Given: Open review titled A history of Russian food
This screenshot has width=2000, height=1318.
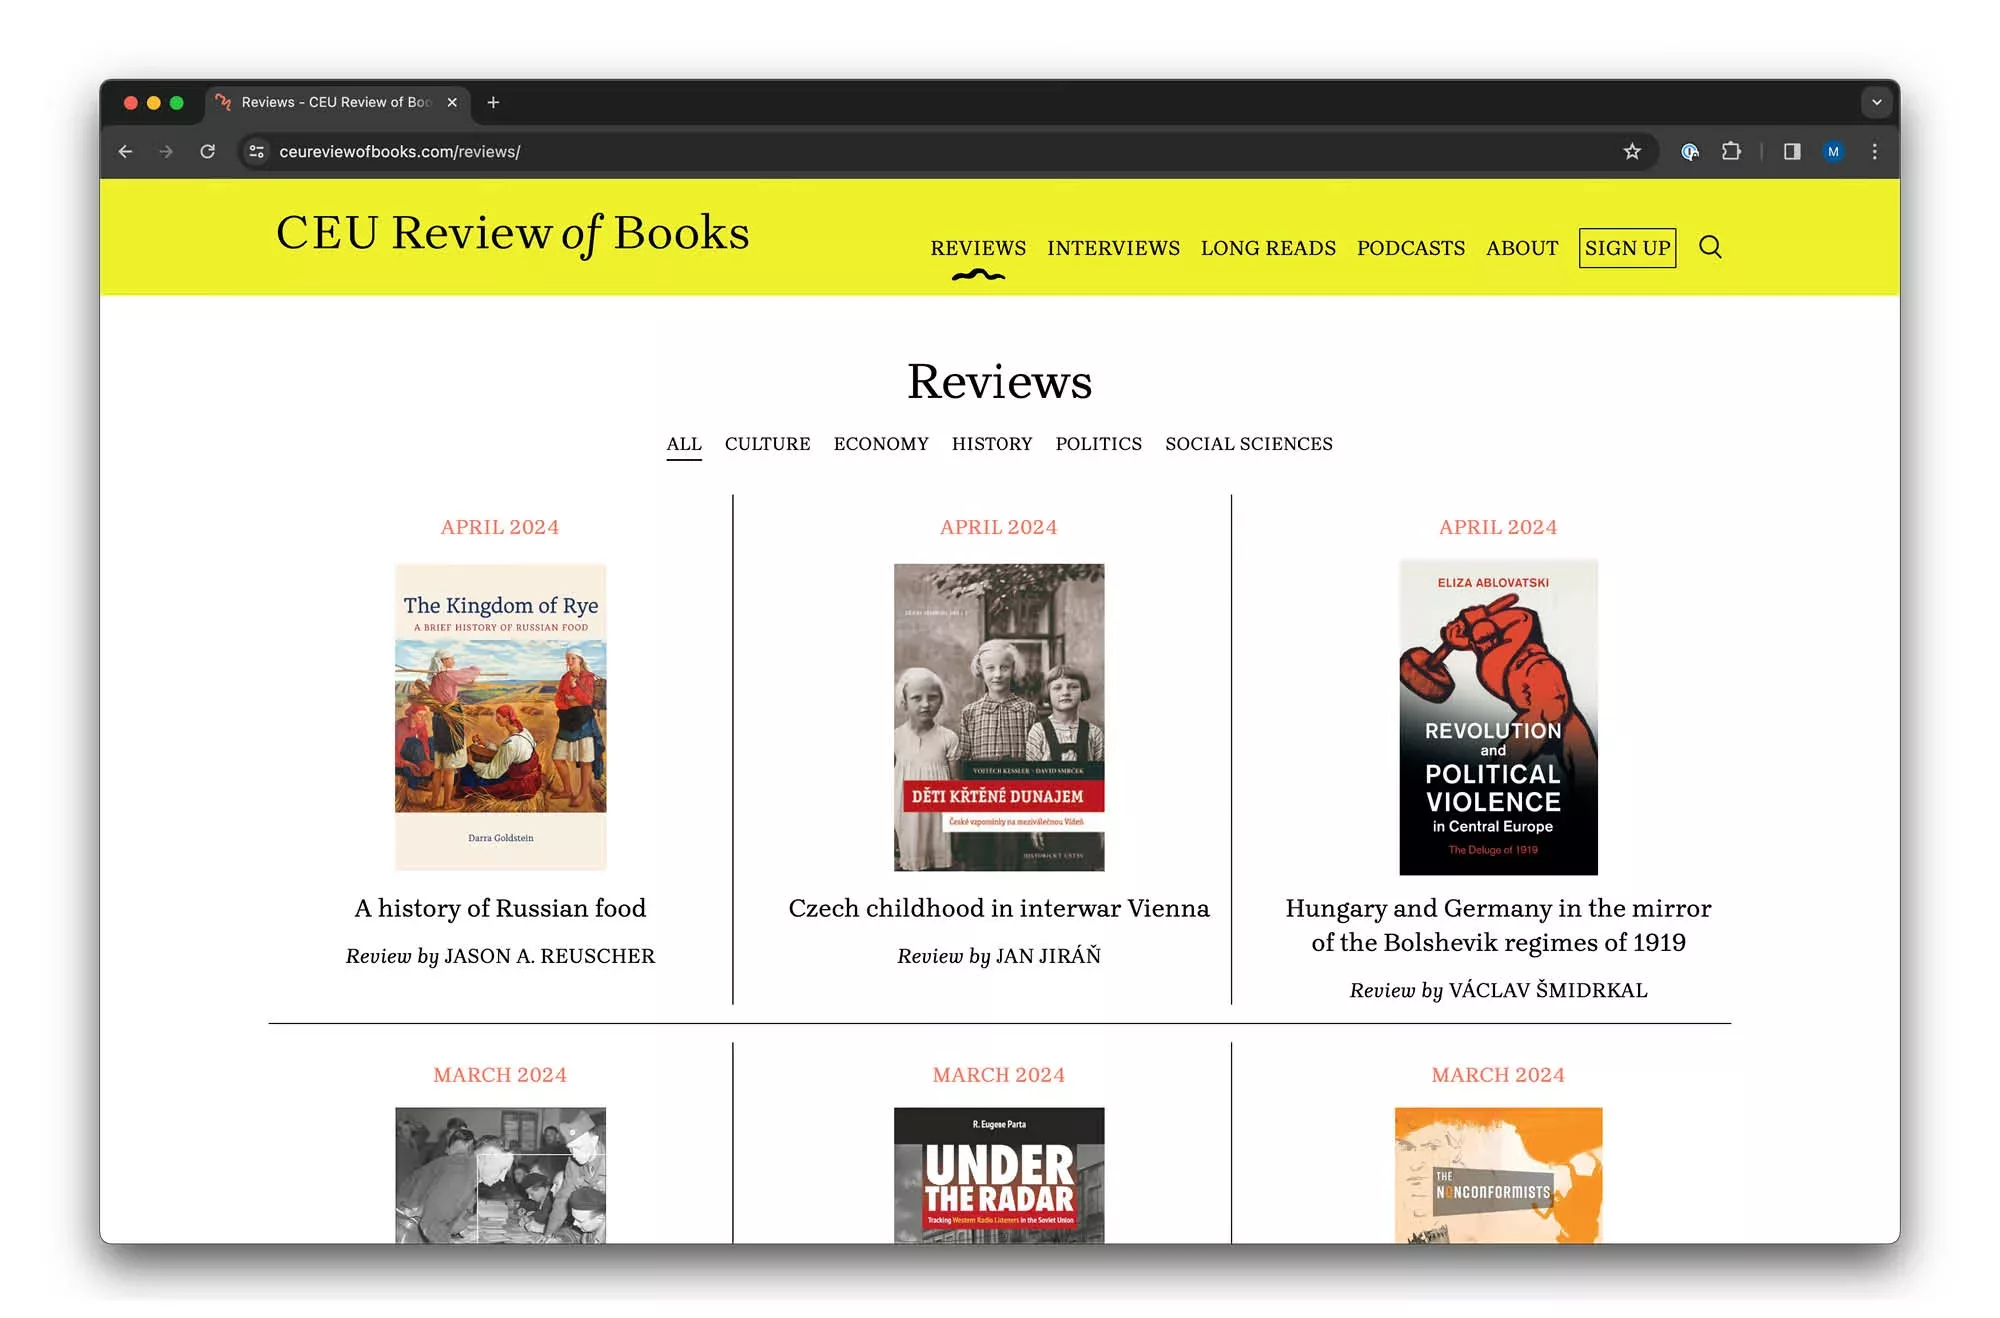Looking at the screenshot, I should point(500,908).
